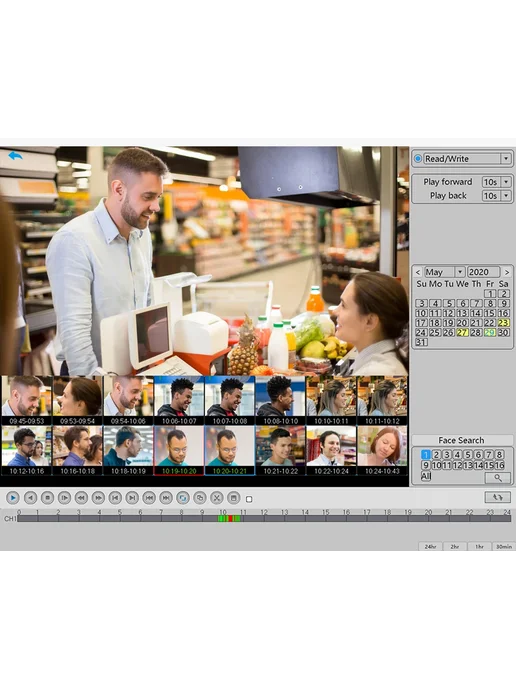Screen dimensions: 516x688
Task: Select May 29 in the calendar
Action: tap(490, 333)
